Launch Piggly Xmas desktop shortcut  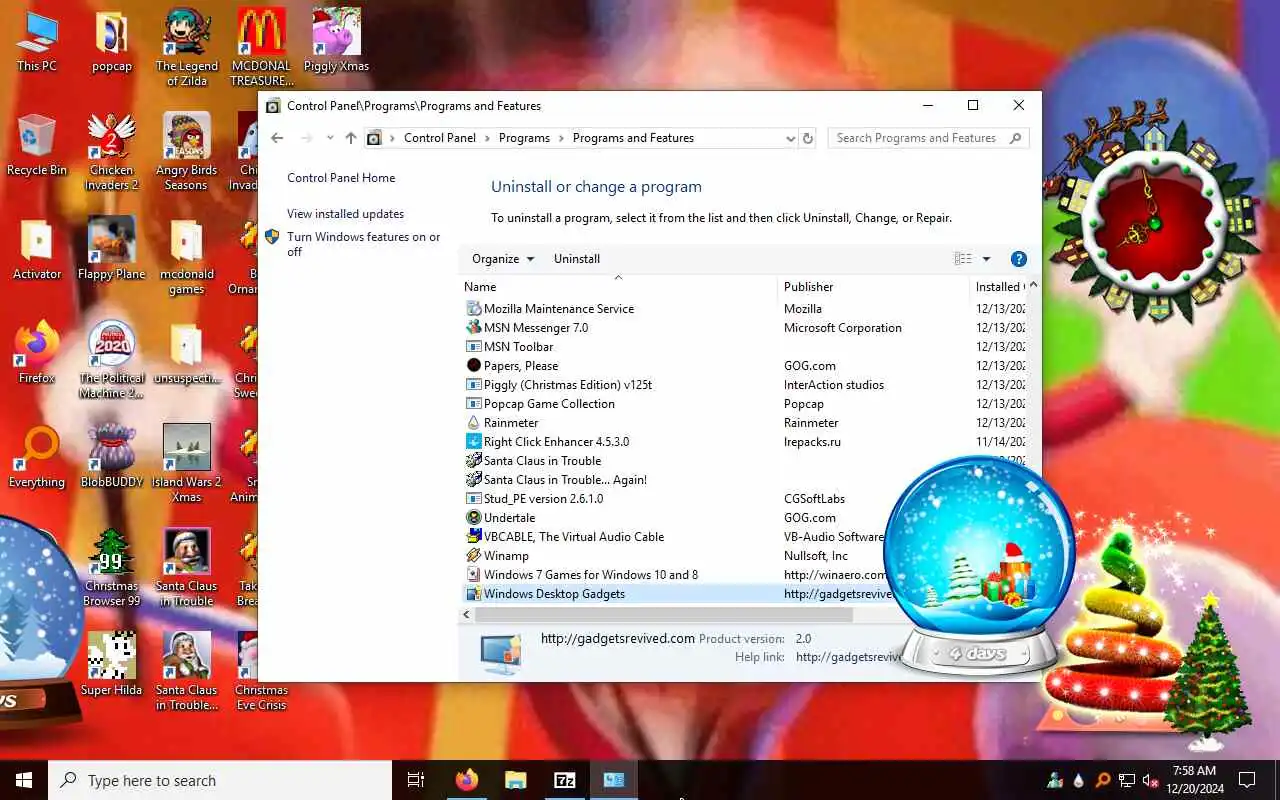pos(337,41)
